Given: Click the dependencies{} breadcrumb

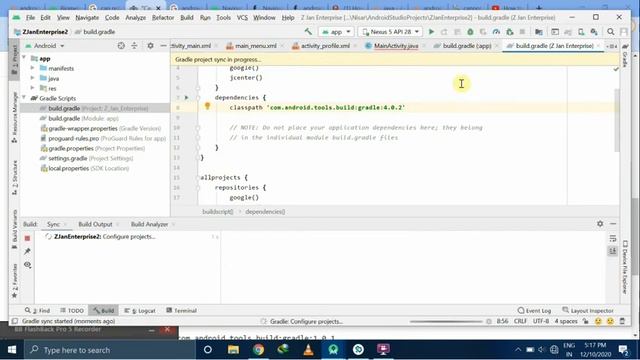Looking at the screenshot, I should pos(265,212).
